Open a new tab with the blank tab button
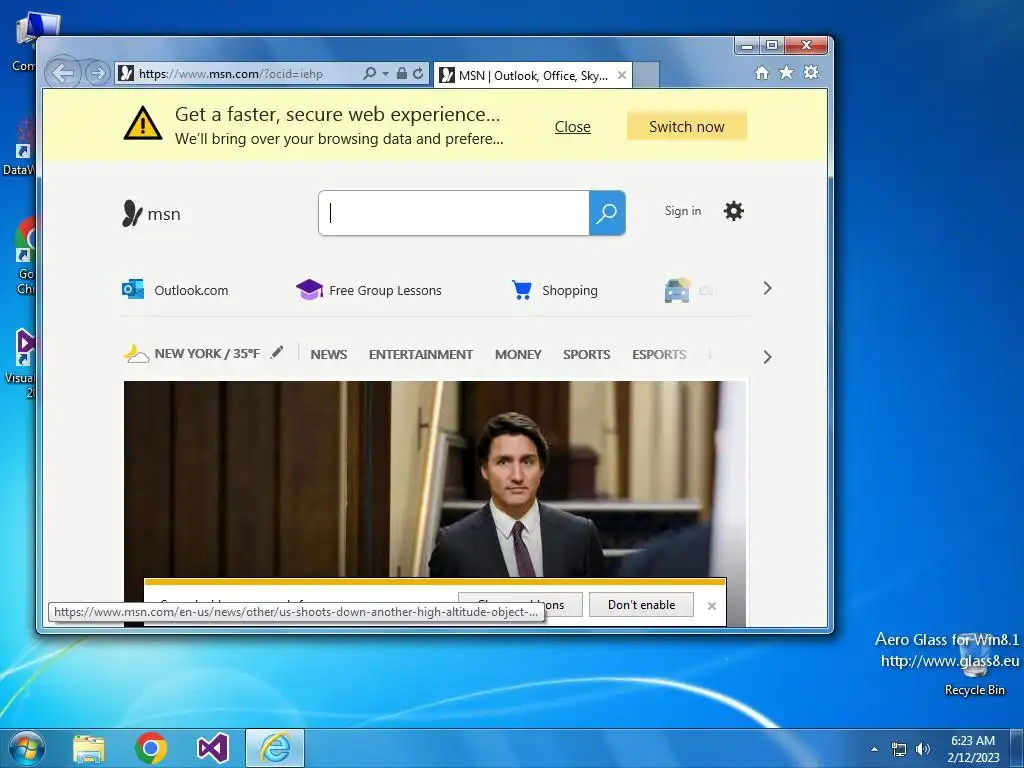 (x=646, y=75)
